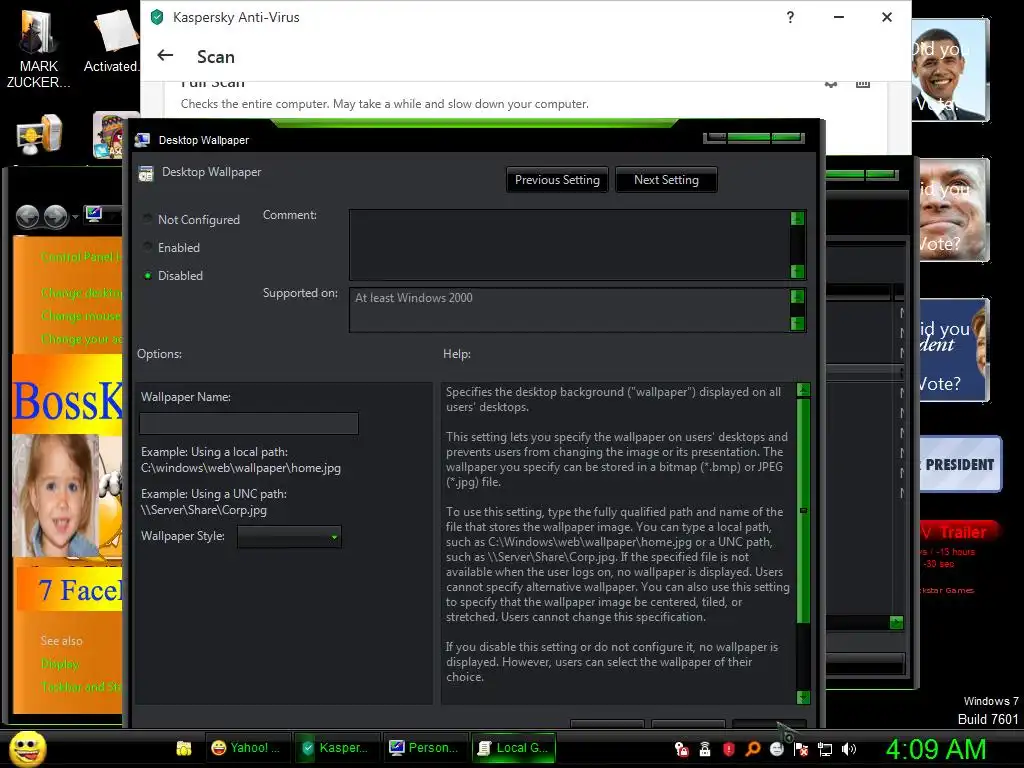Click the Previous Setting button
Screen dimensions: 1024x768
[x=557, y=180]
